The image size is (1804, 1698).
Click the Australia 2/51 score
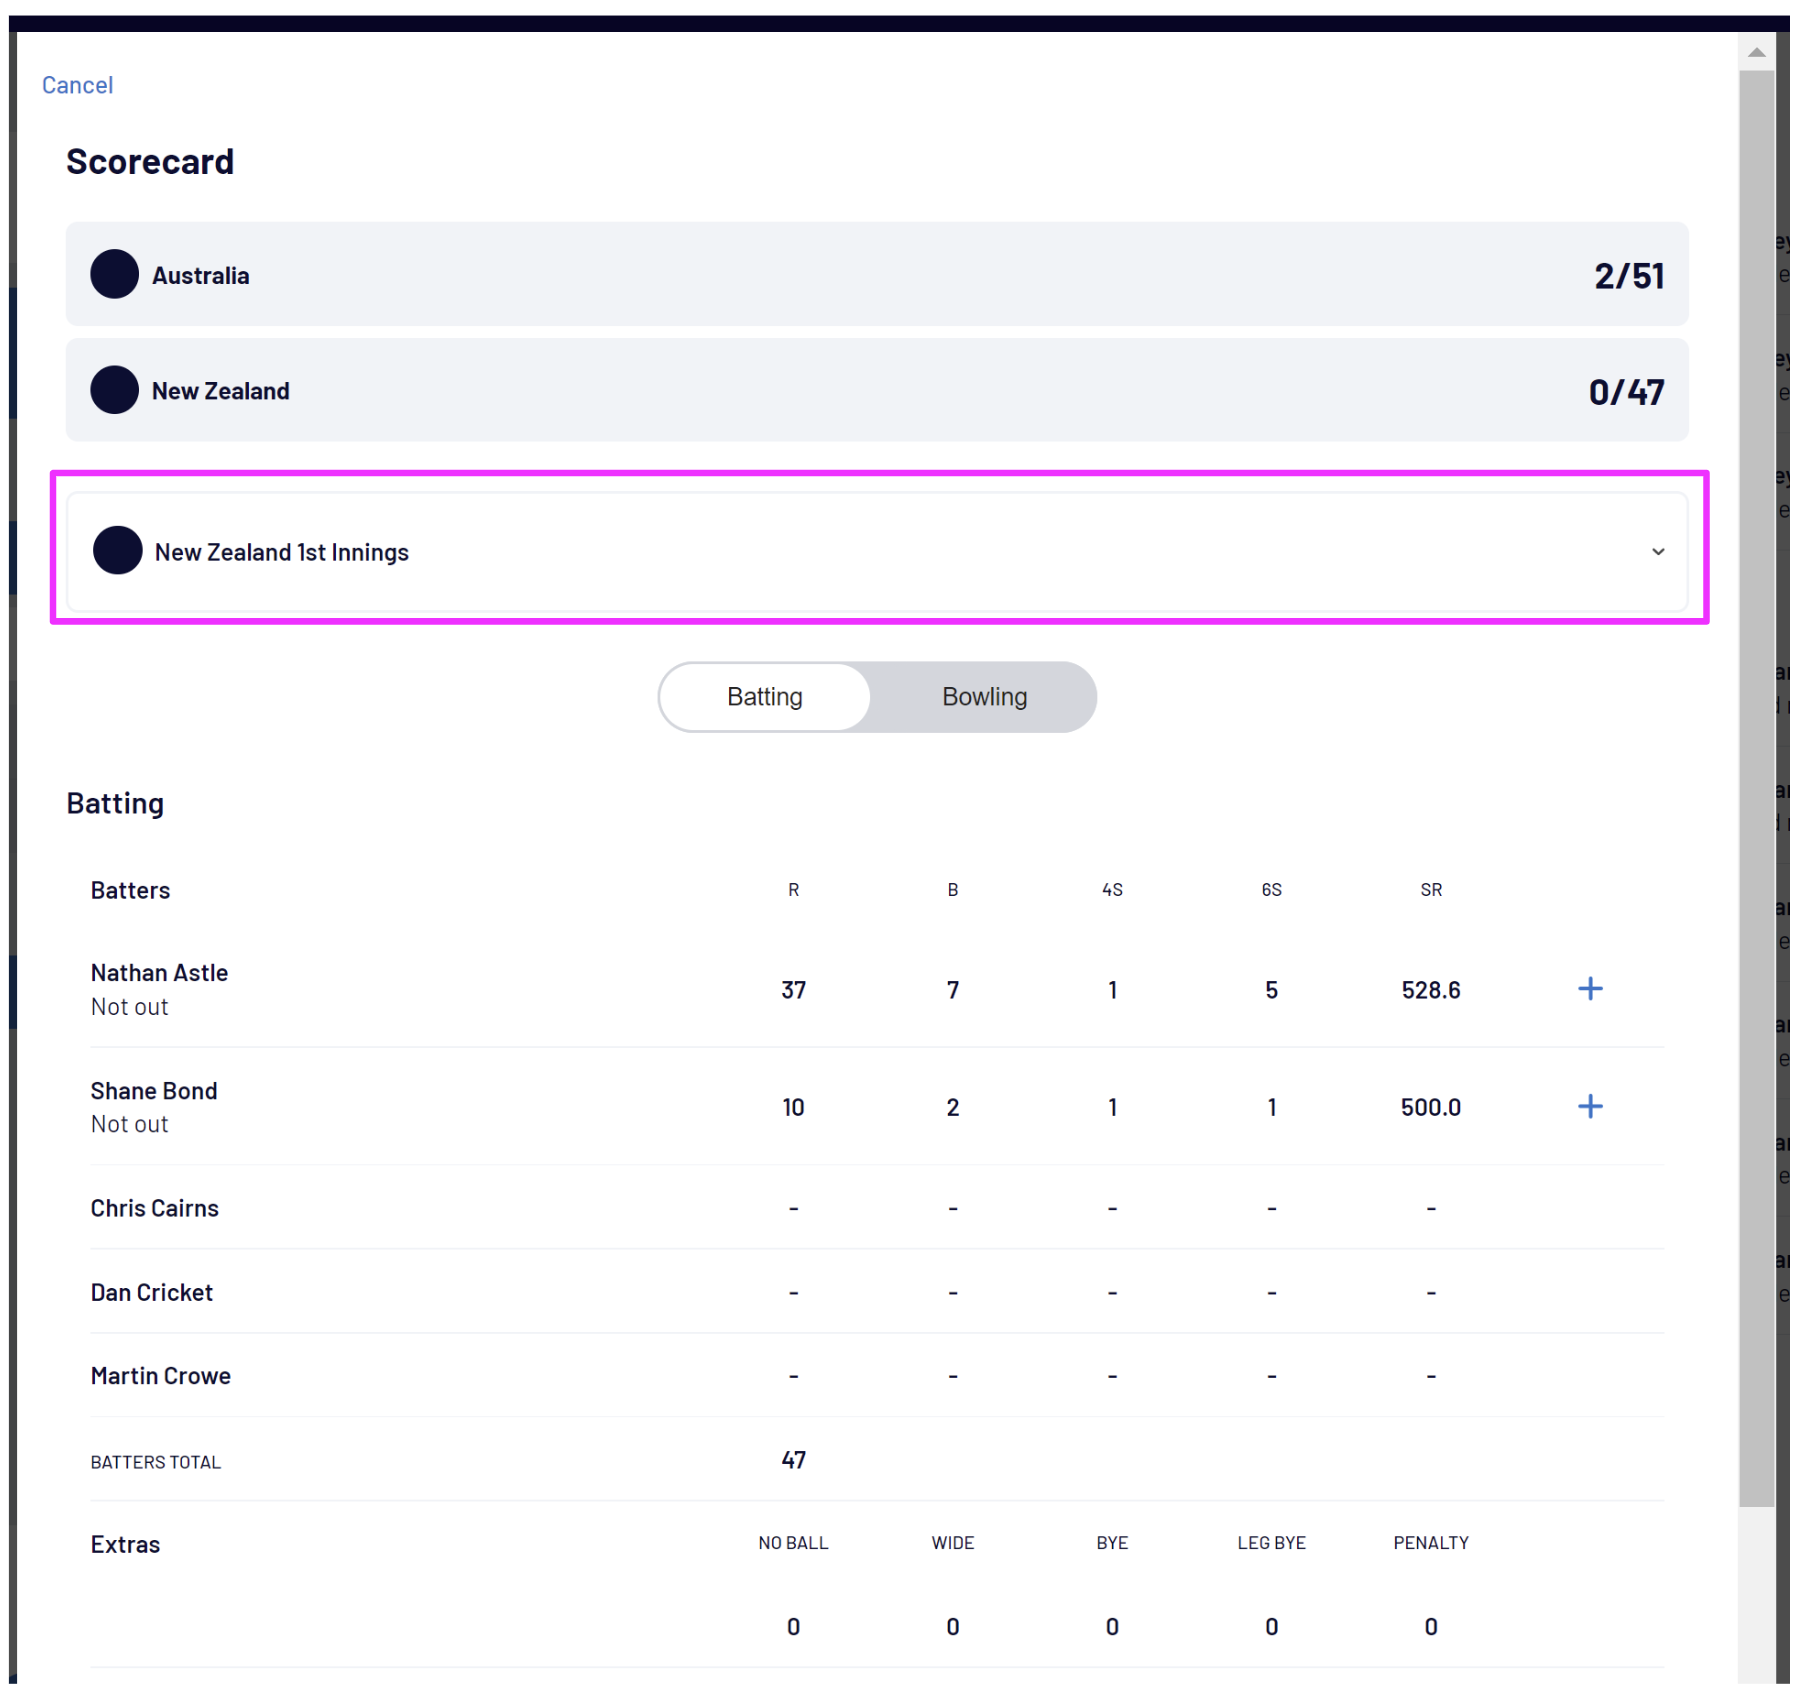coord(1628,276)
